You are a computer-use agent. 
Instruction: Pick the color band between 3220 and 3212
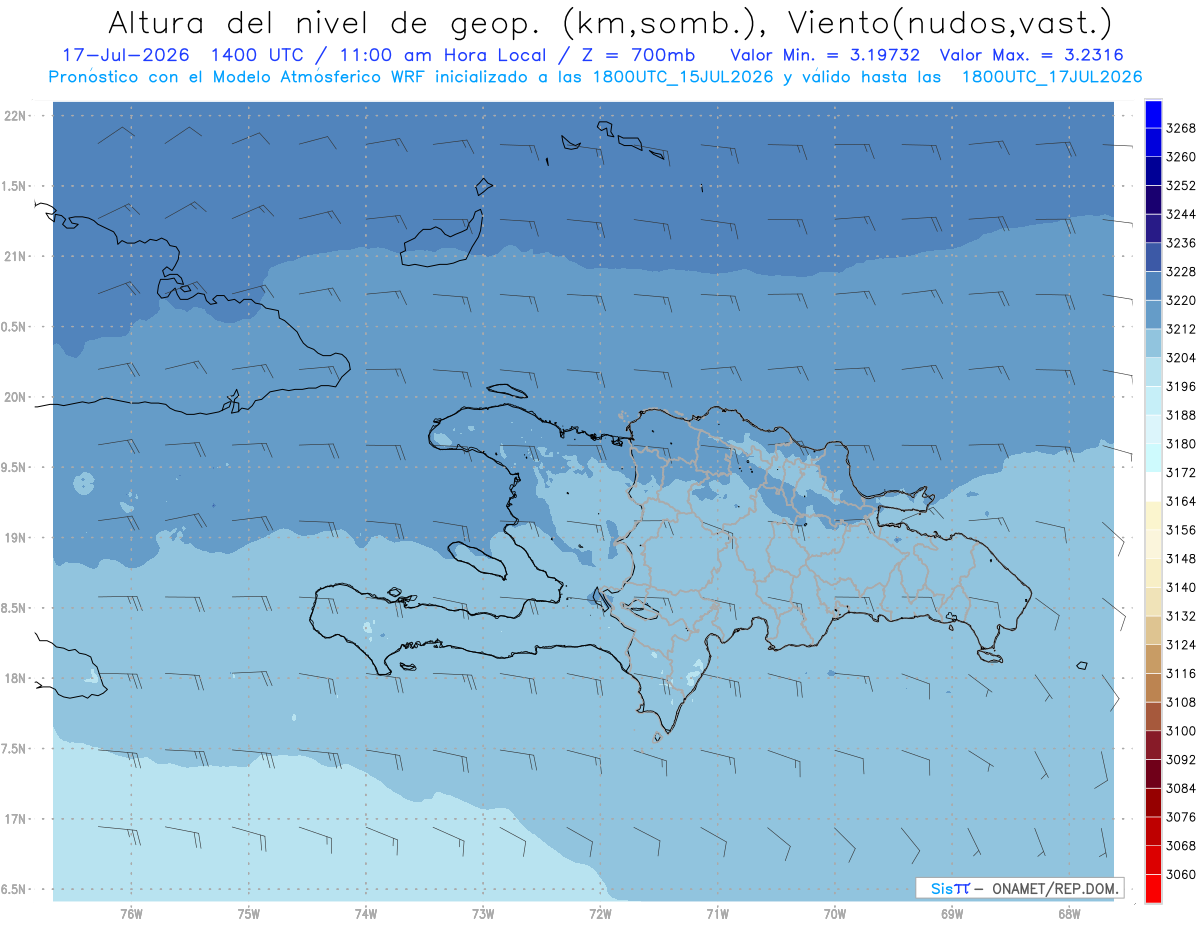tap(1152, 314)
